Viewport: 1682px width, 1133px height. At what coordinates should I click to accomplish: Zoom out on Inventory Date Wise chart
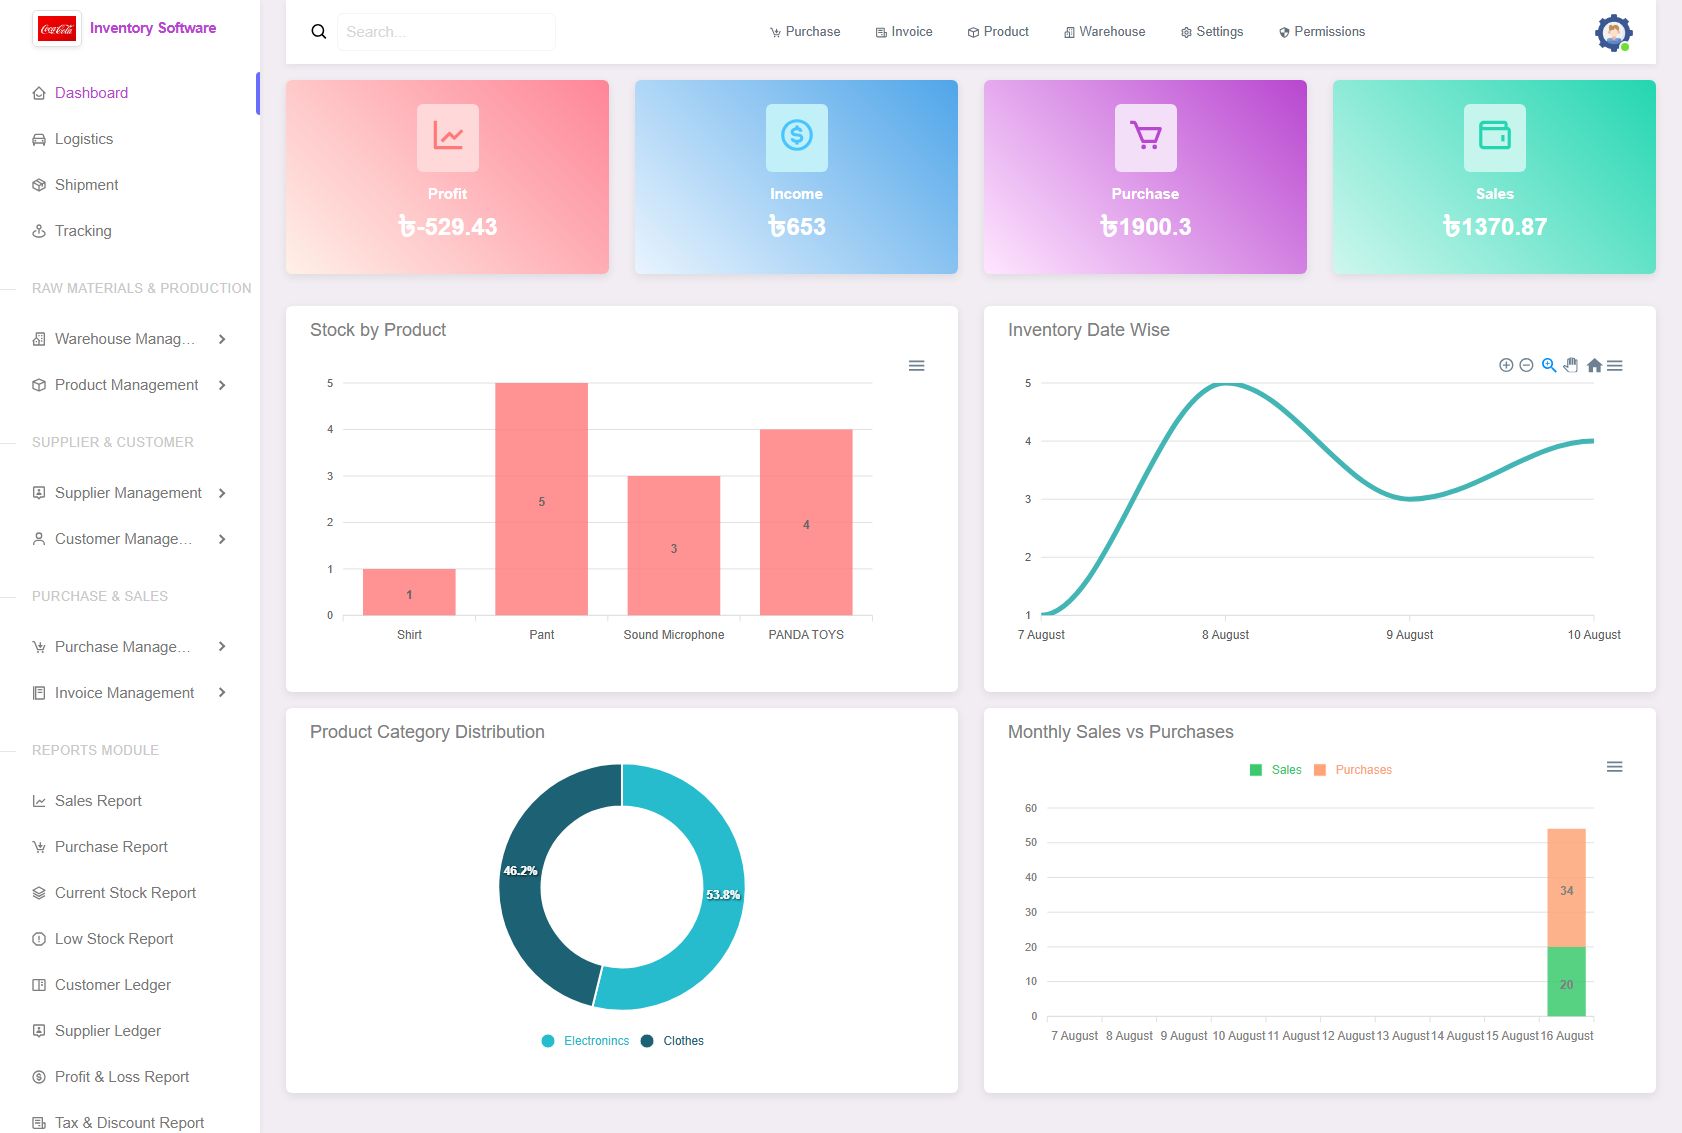coord(1526,366)
